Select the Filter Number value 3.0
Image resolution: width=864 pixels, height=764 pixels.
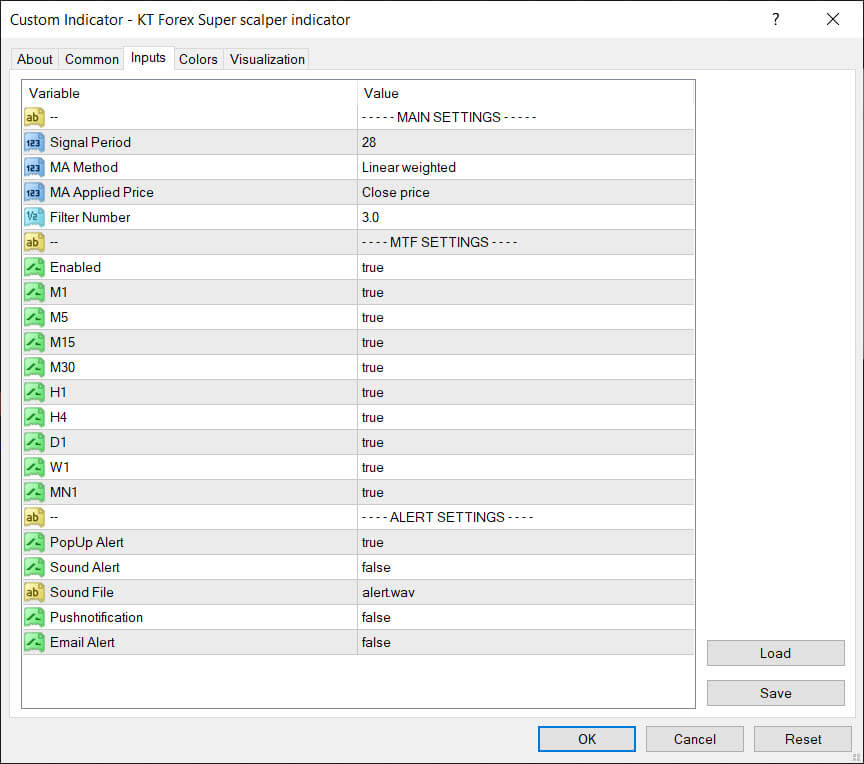point(370,218)
